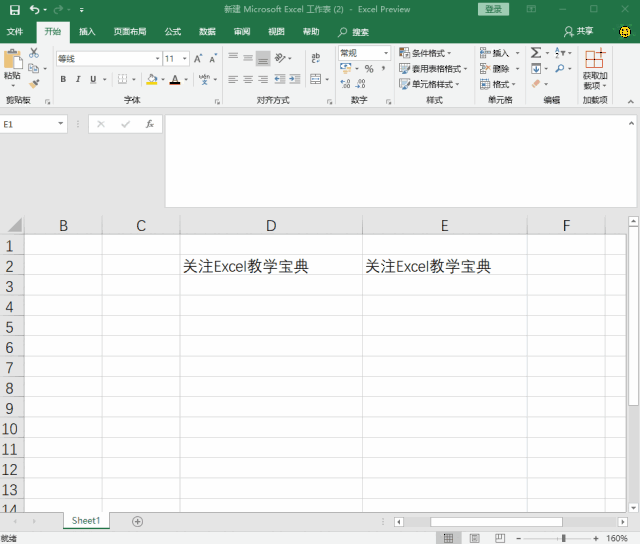Select the Format Painter brush
The height and width of the screenshot is (544, 640).
pyautogui.click(x=34, y=84)
